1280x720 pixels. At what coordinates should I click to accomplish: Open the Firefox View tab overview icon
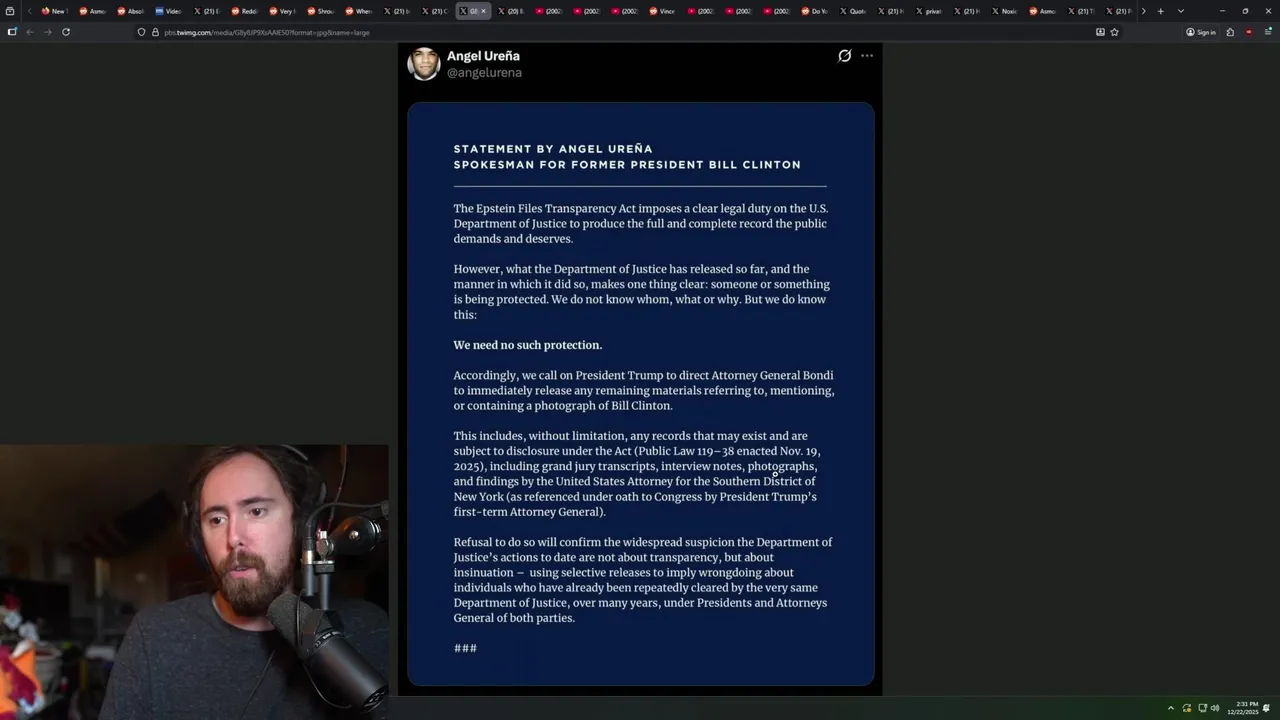coord(10,11)
